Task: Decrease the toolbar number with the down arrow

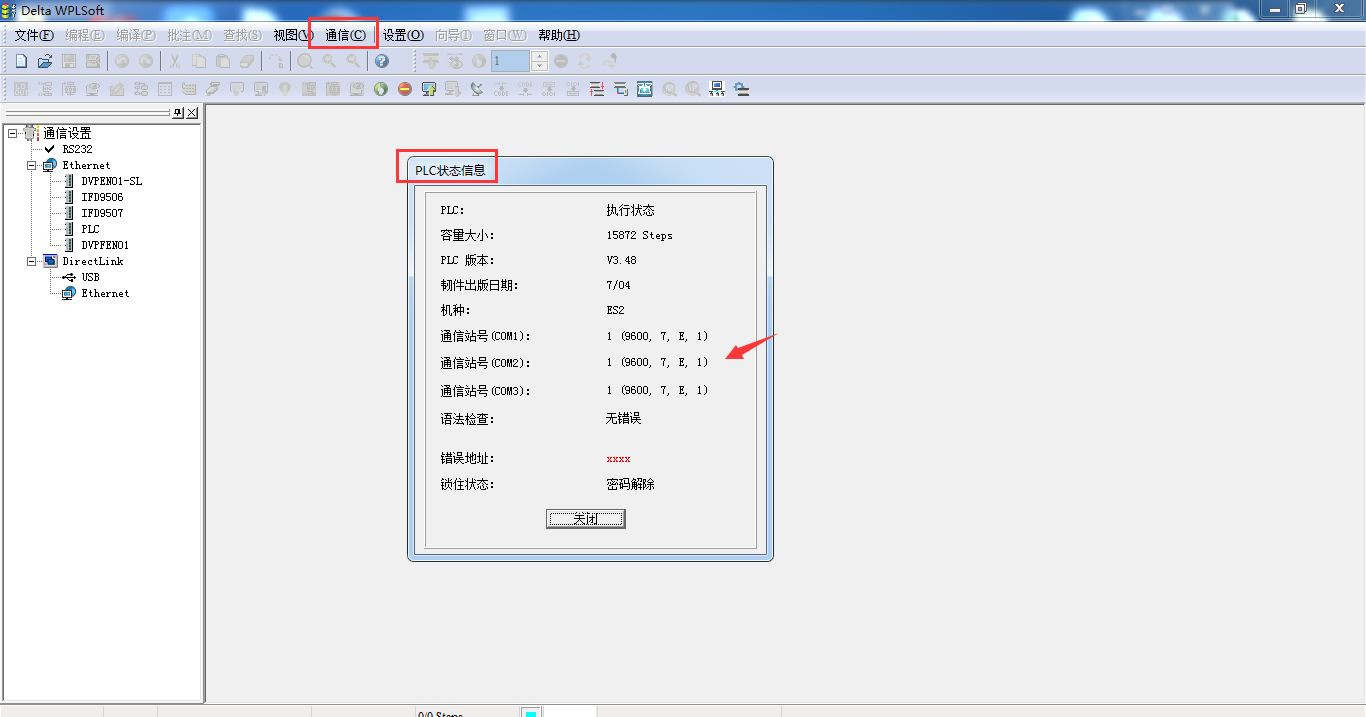Action: tap(540, 66)
